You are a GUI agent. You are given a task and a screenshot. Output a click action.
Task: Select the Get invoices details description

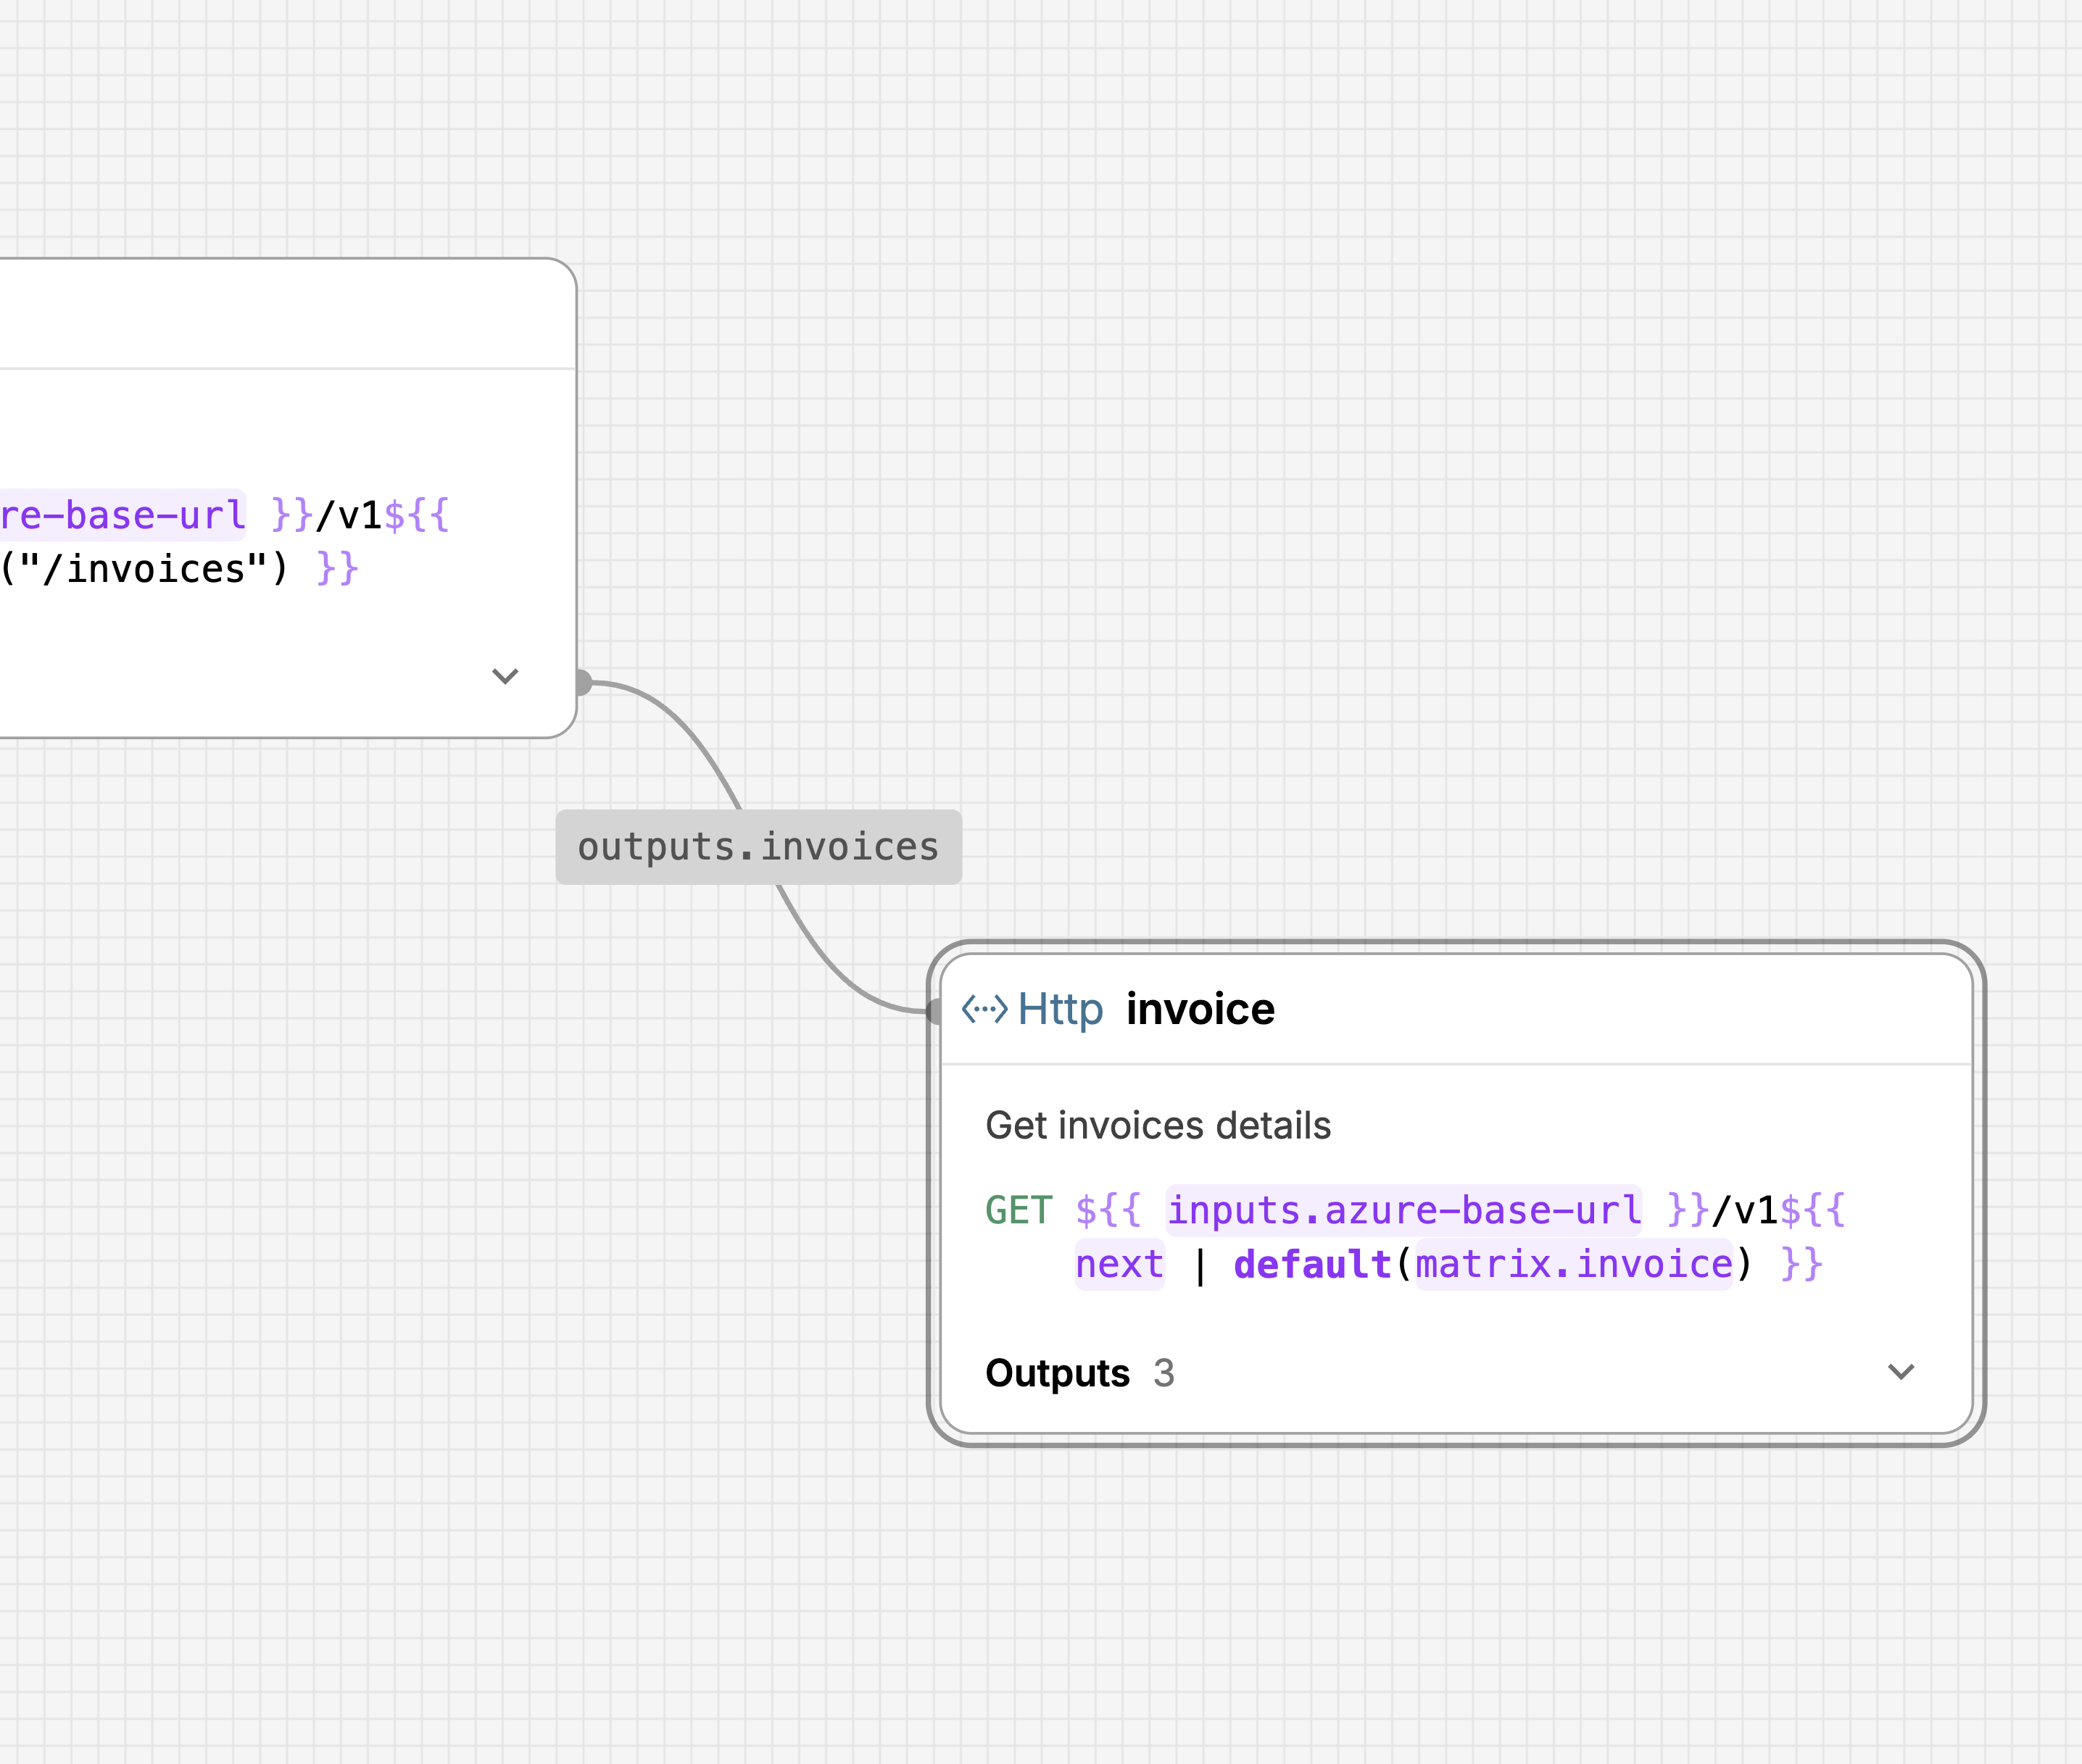pyautogui.click(x=1158, y=1126)
